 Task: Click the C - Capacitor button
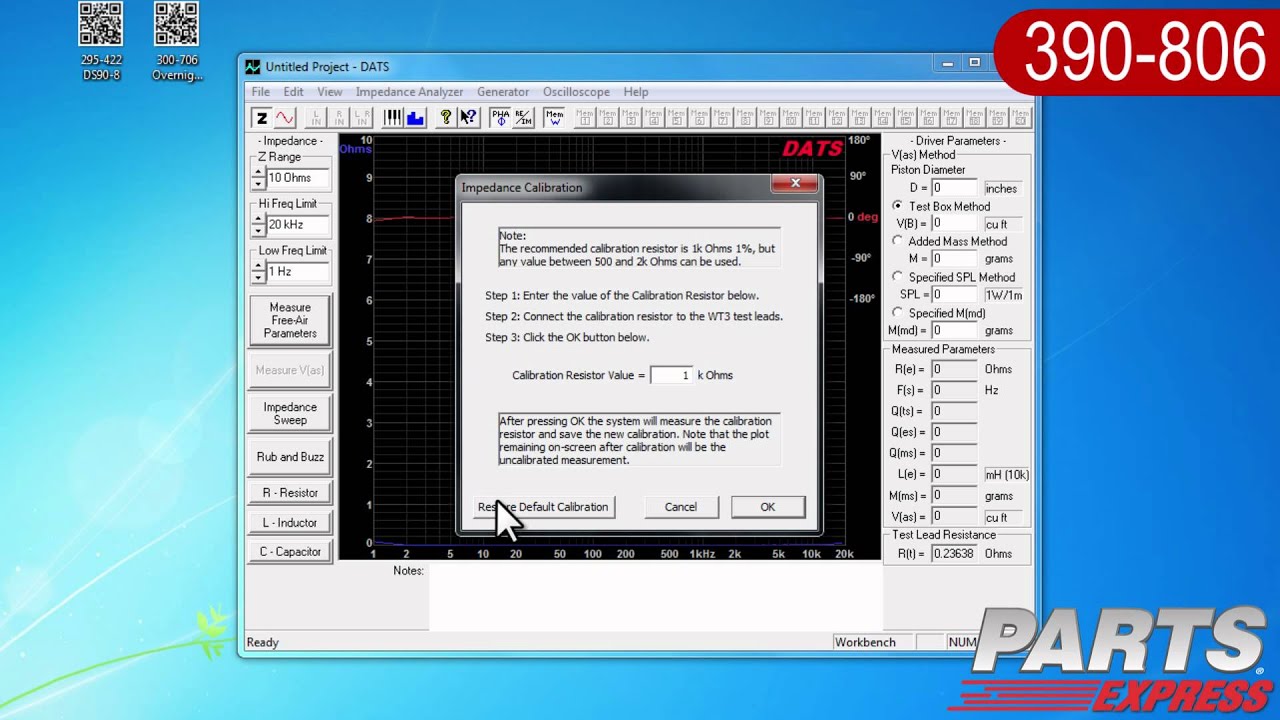coord(290,552)
